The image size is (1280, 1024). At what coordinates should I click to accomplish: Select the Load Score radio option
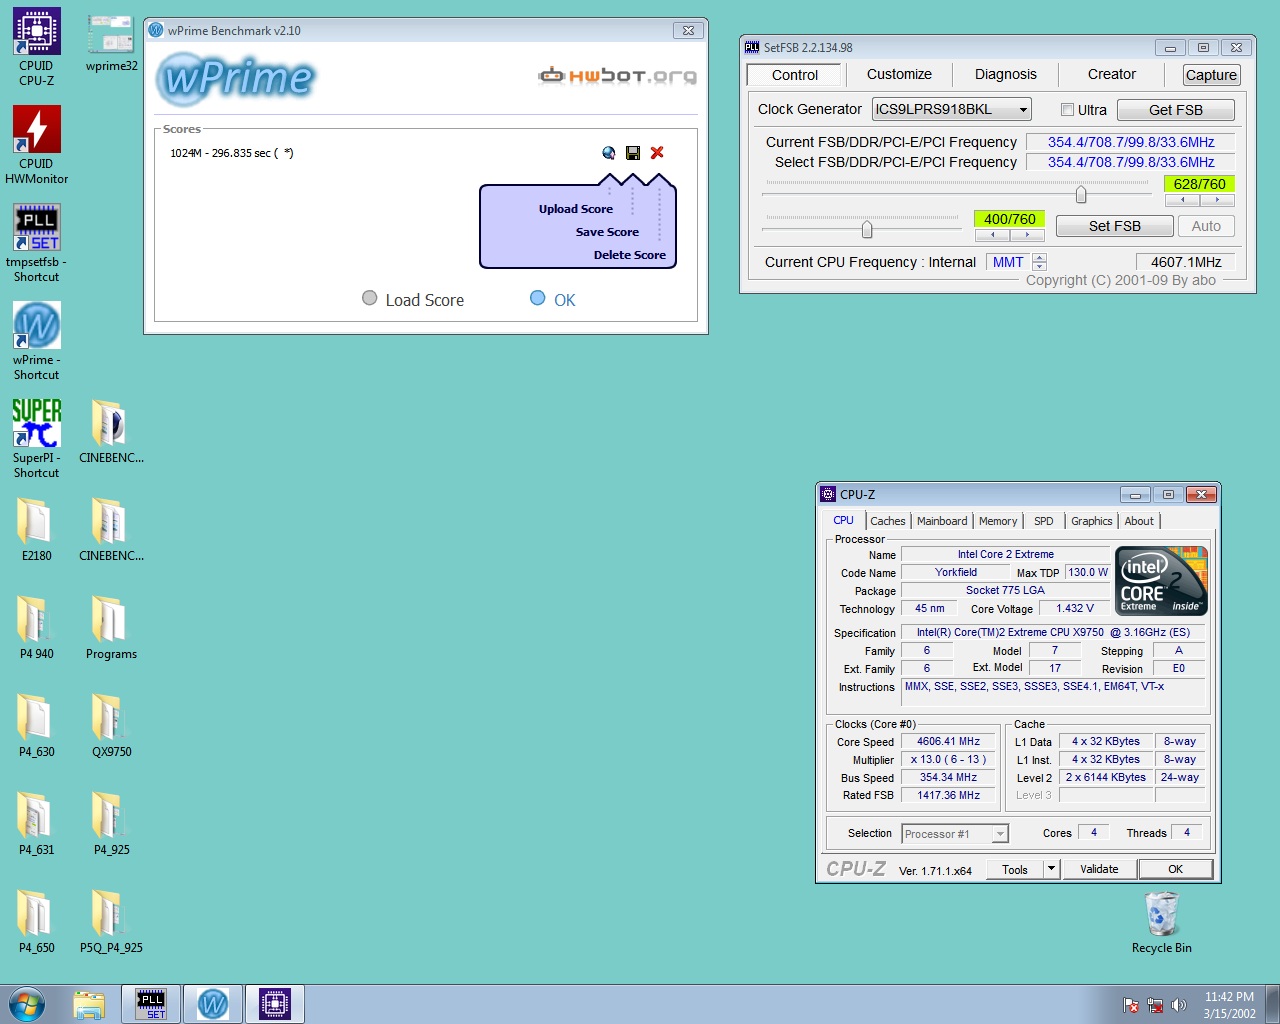coord(370,298)
